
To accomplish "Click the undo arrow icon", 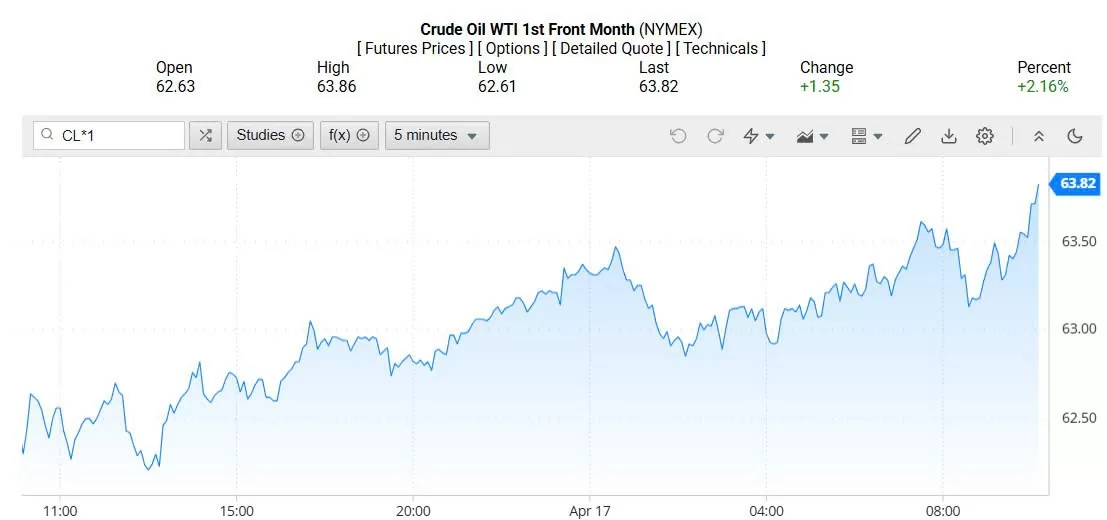I will point(678,136).
